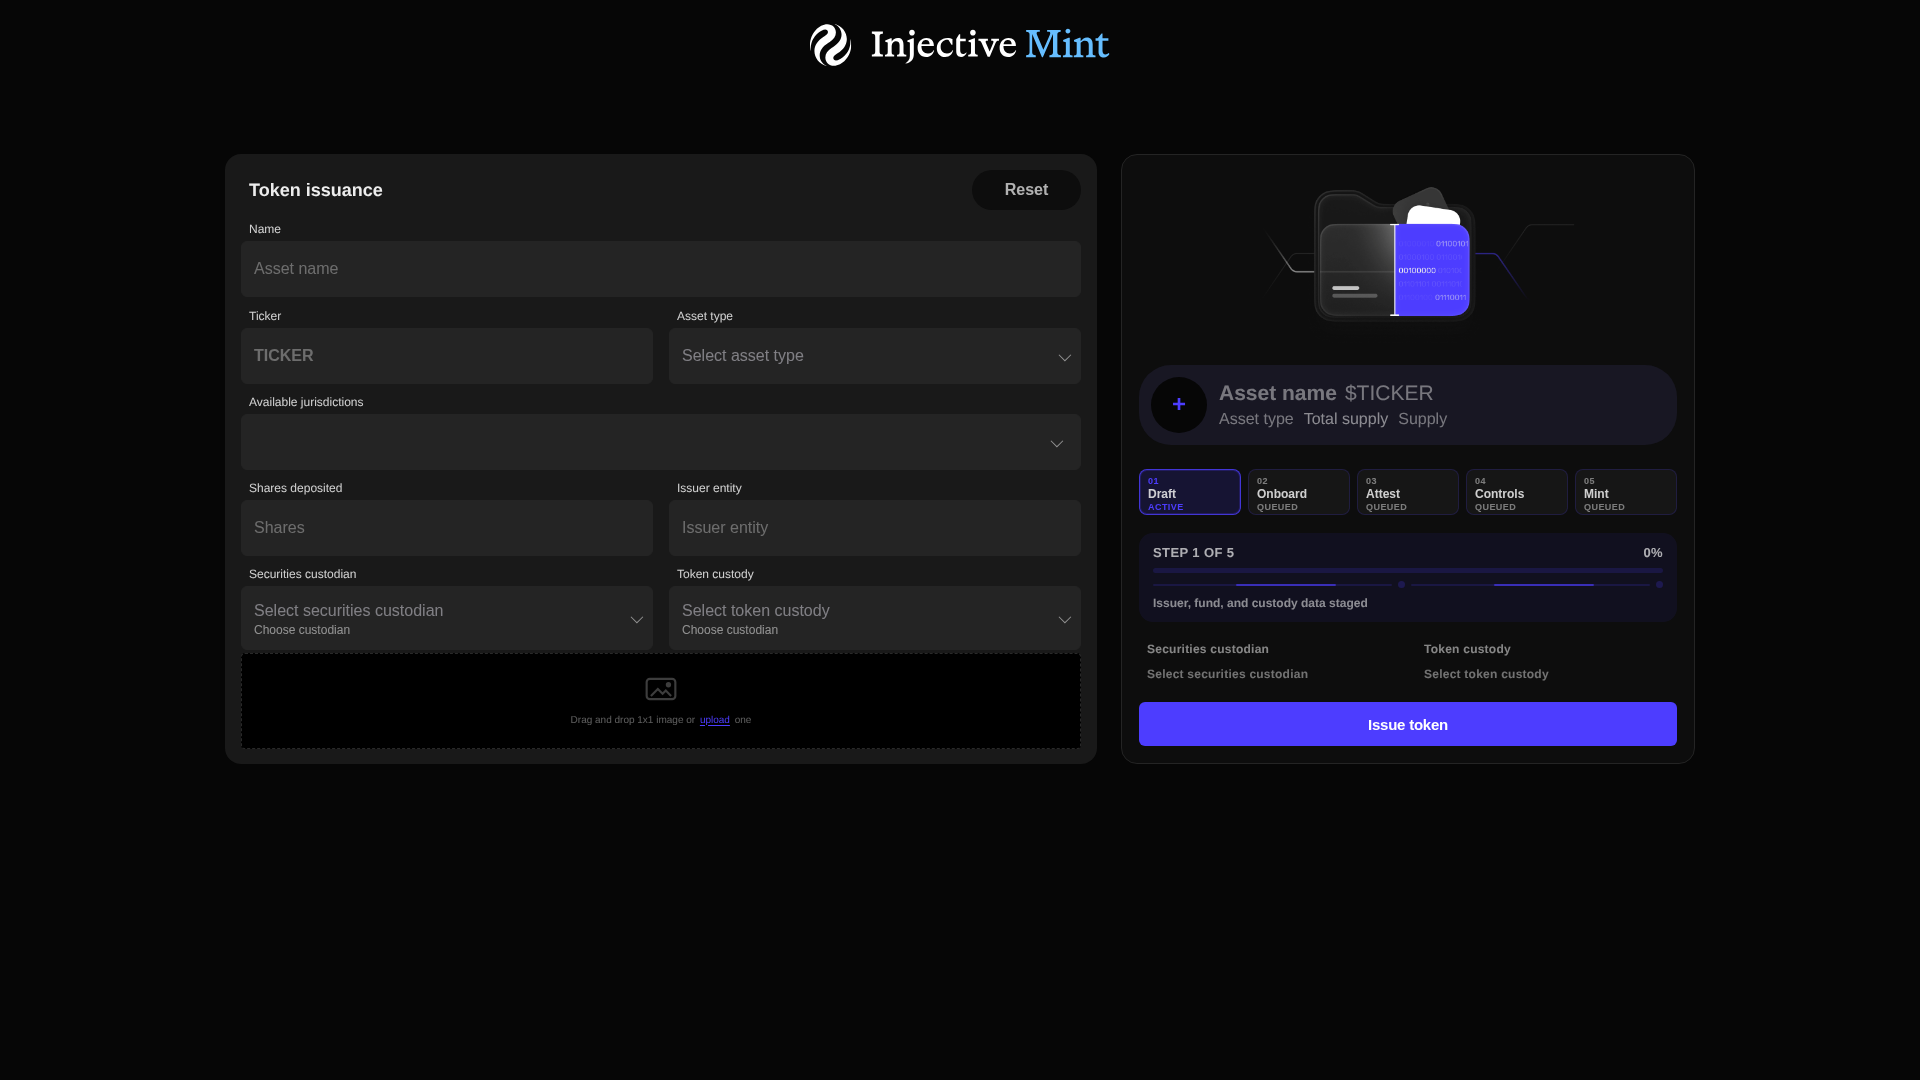
Task: Click the plus icon to add token image
Action: pyautogui.click(x=1179, y=405)
